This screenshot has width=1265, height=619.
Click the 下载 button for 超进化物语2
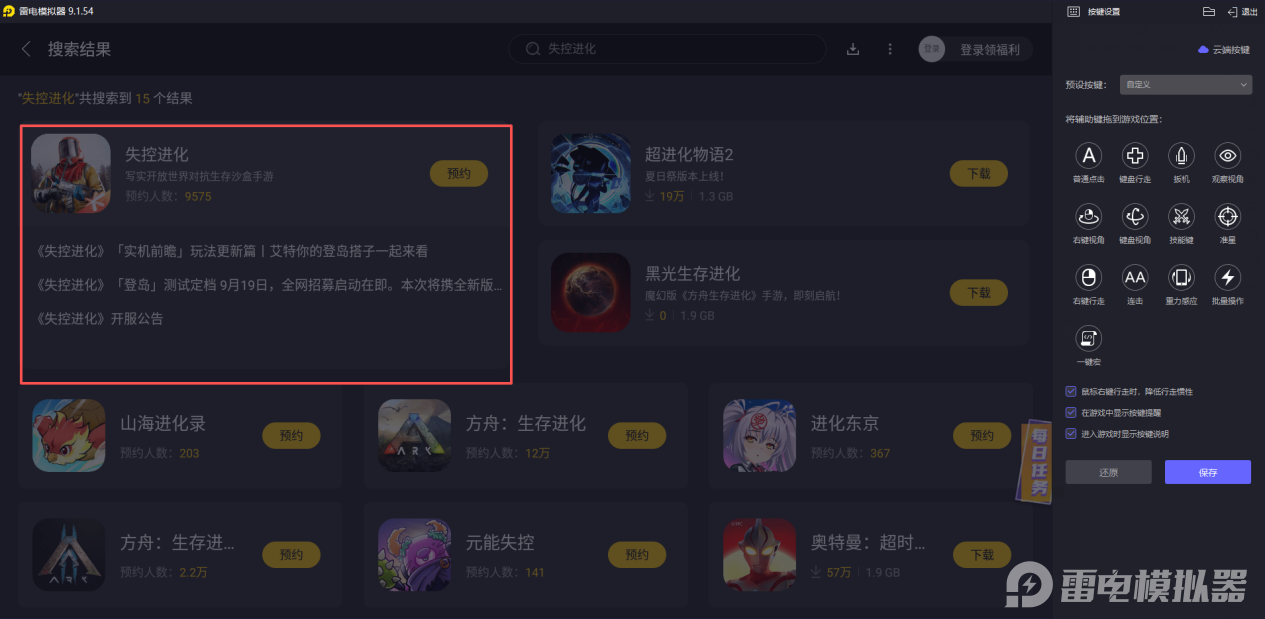979,173
